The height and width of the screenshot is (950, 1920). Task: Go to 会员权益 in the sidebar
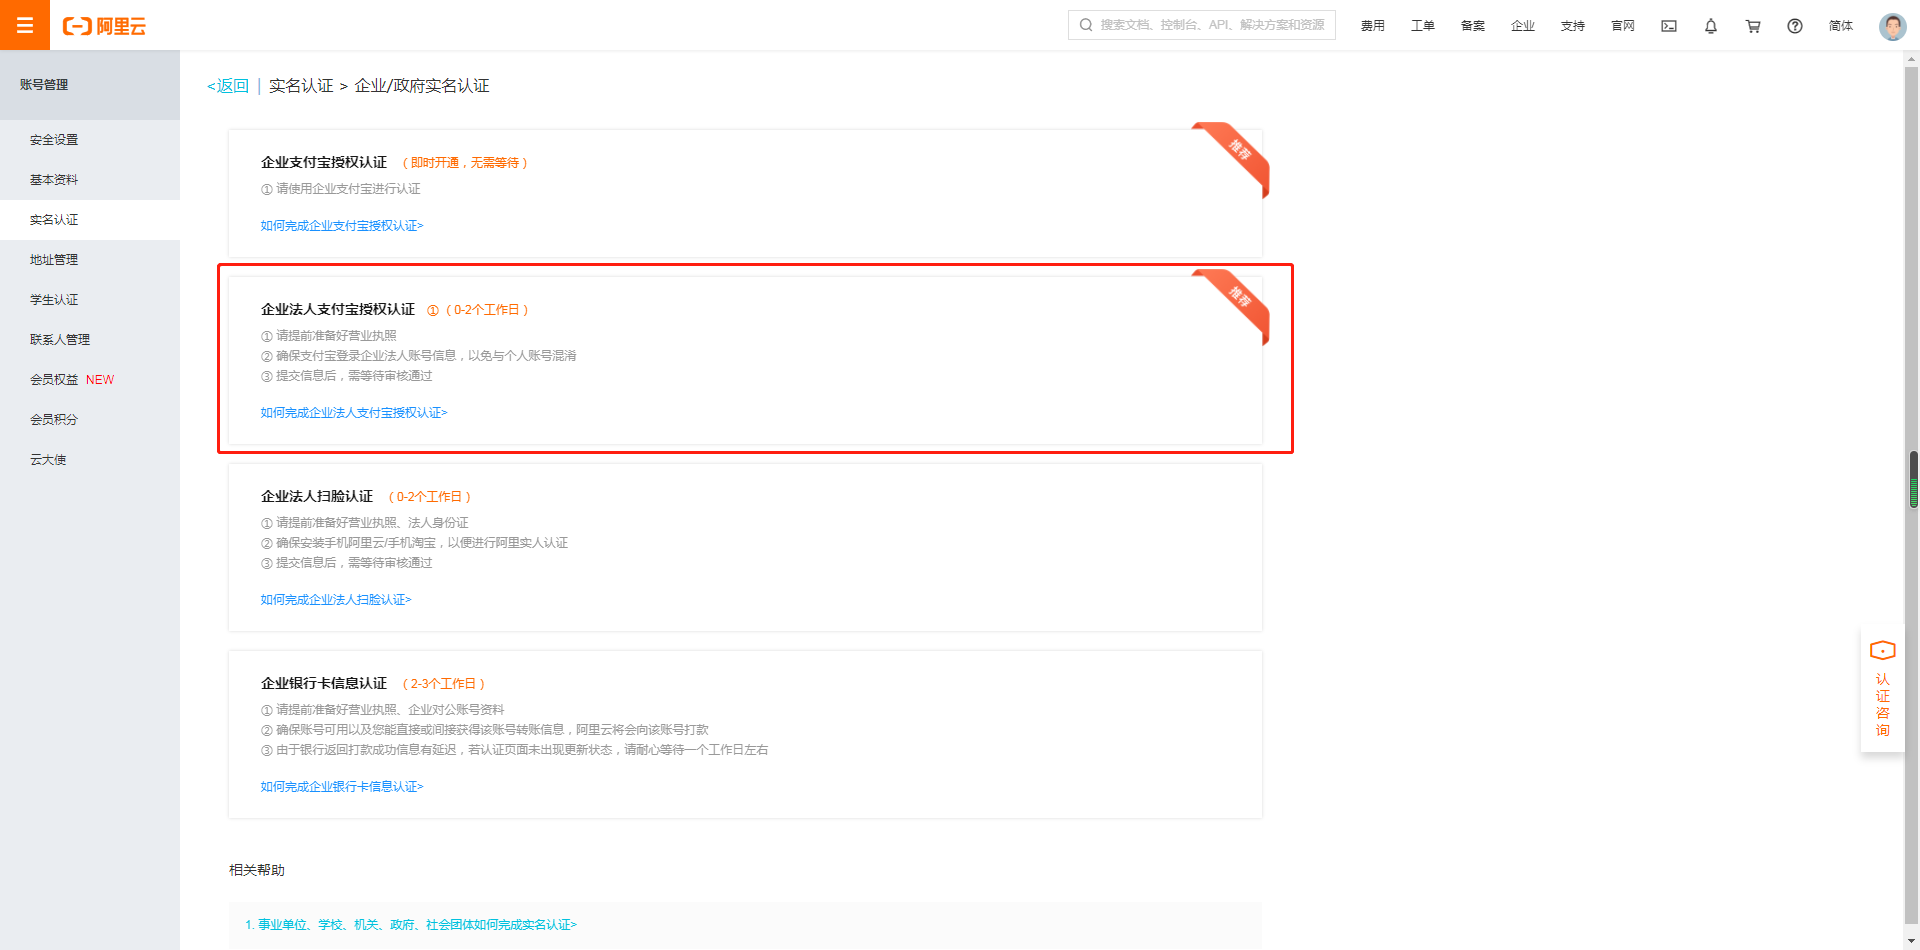tap(90, 380)
